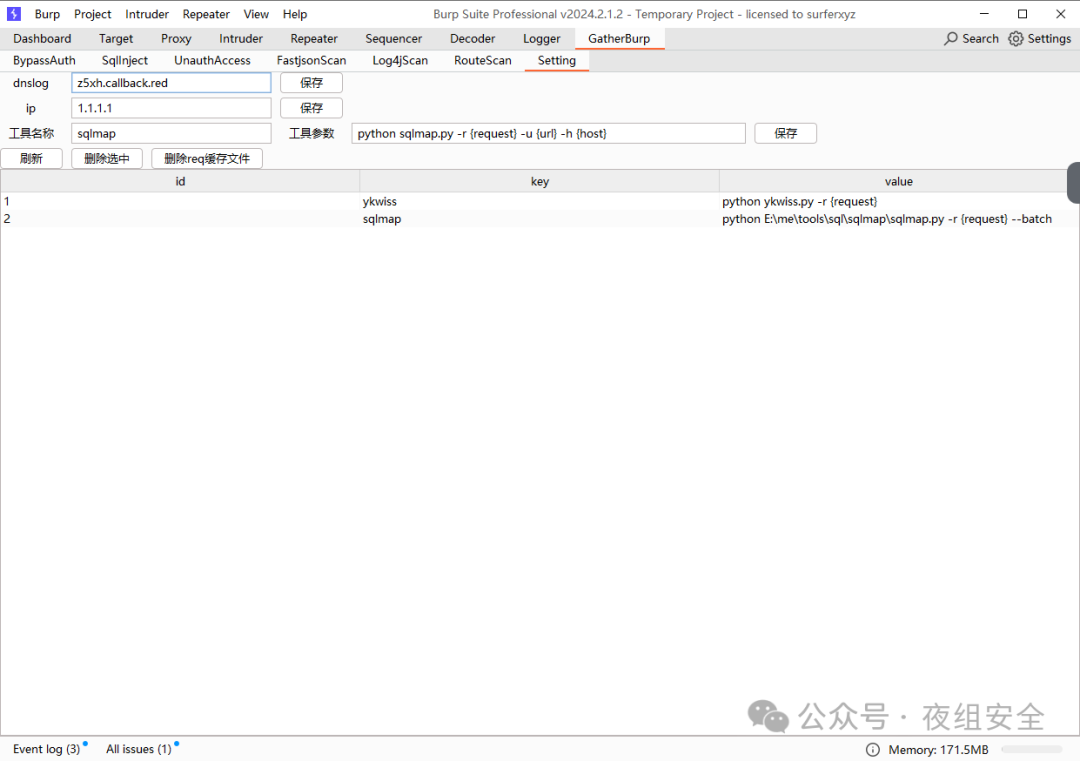Viewport: 1080px width, 761px height.
Task: Open the Event log panel
Action: [x=46, y=749]
